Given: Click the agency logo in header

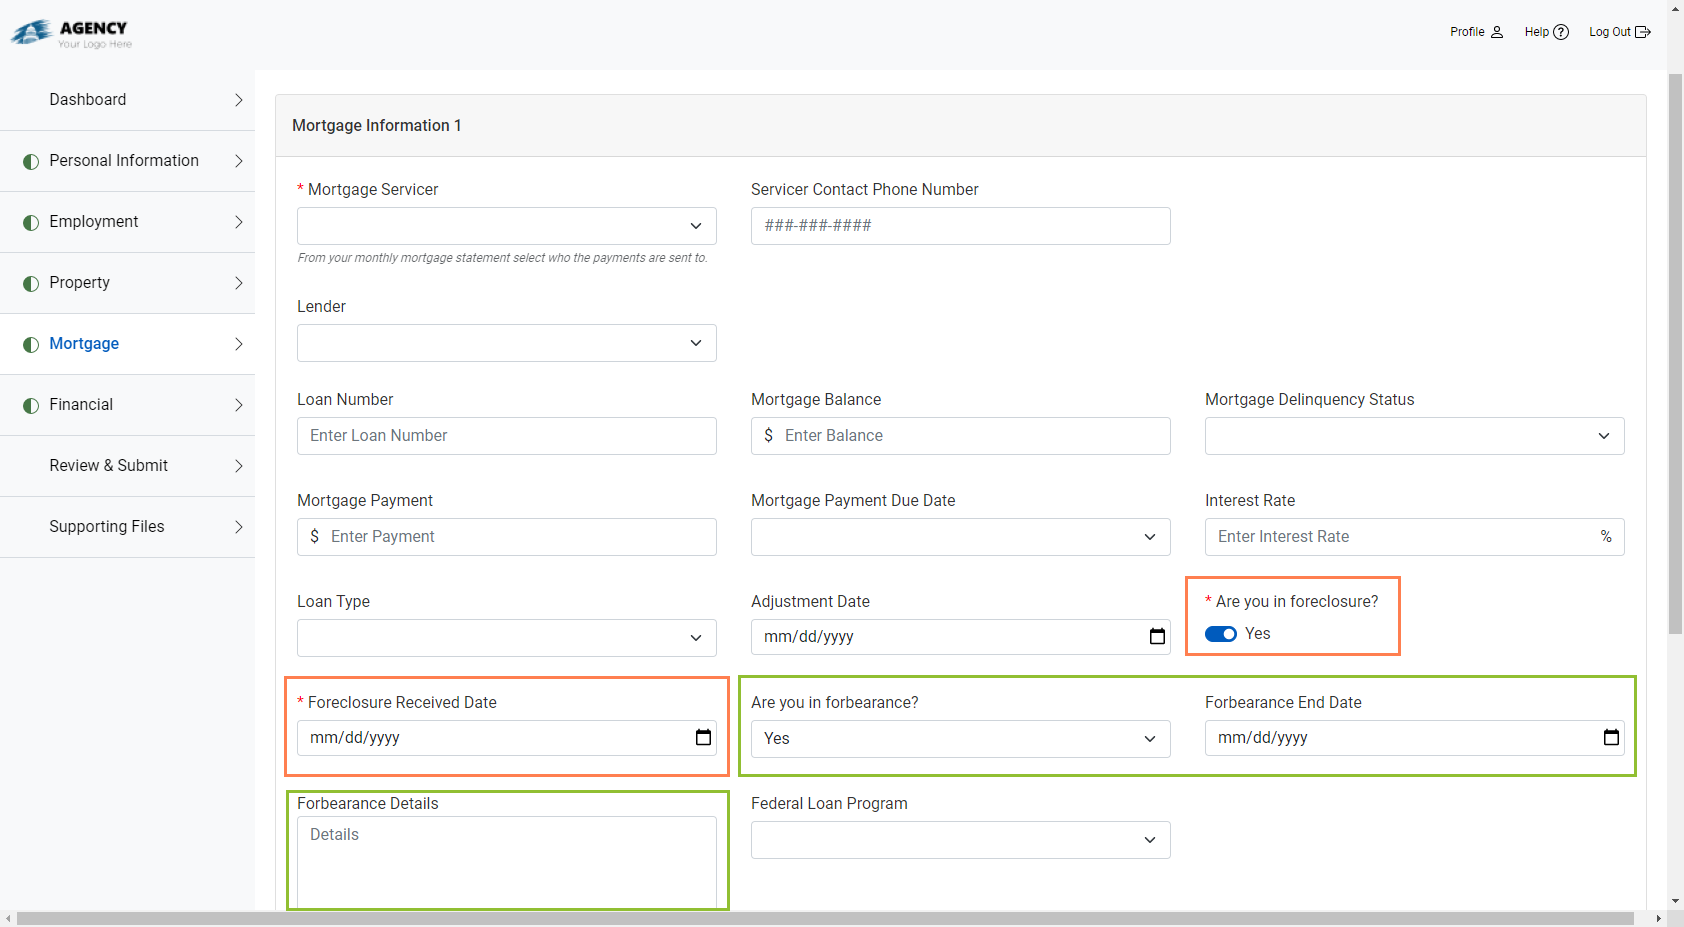Looking at the screenshot, I should click(72, 33).
